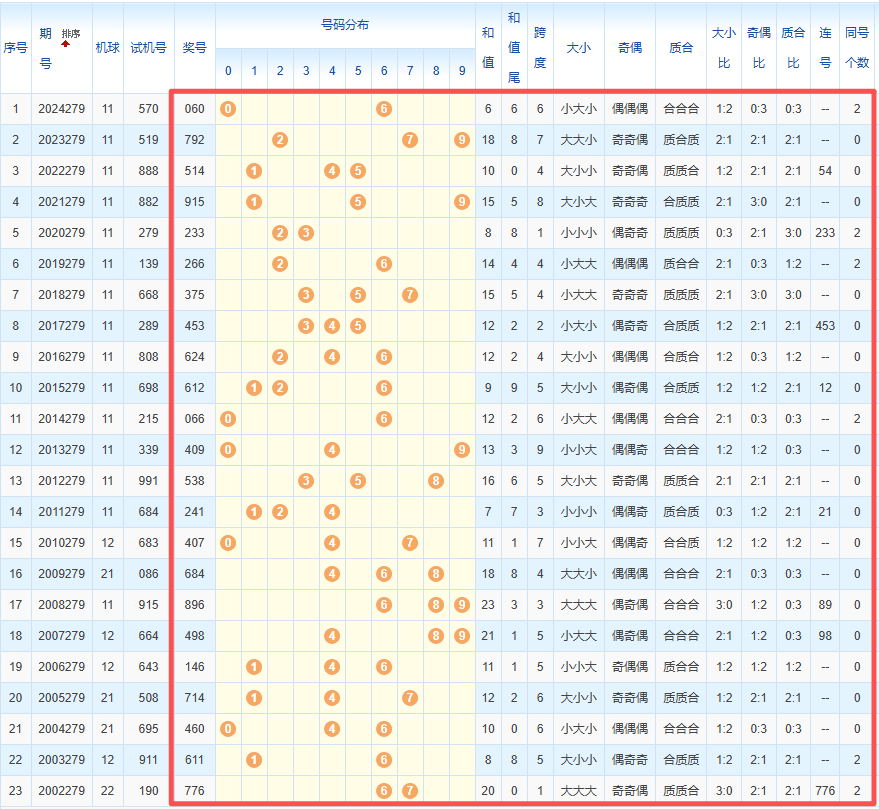Click the orange 9 ball in row 2023279
This screenshot has width=879, height=809.
tap(461, 140)
